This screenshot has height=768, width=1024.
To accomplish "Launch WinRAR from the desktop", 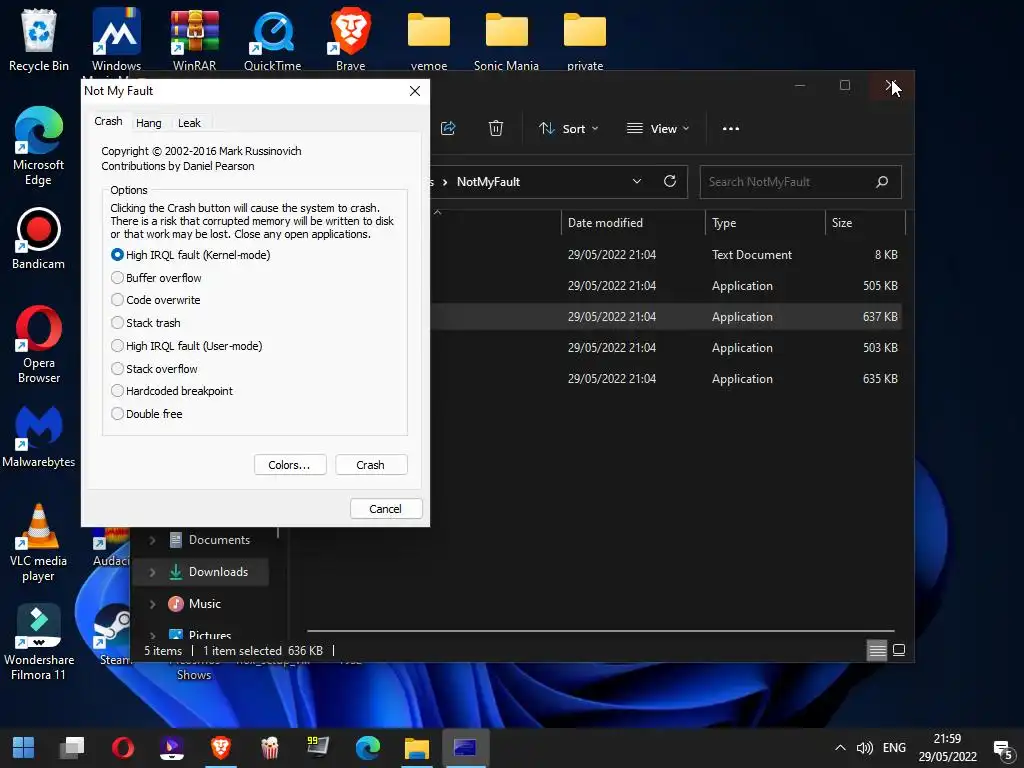I will pyautogui.click(x=195, y=39).
